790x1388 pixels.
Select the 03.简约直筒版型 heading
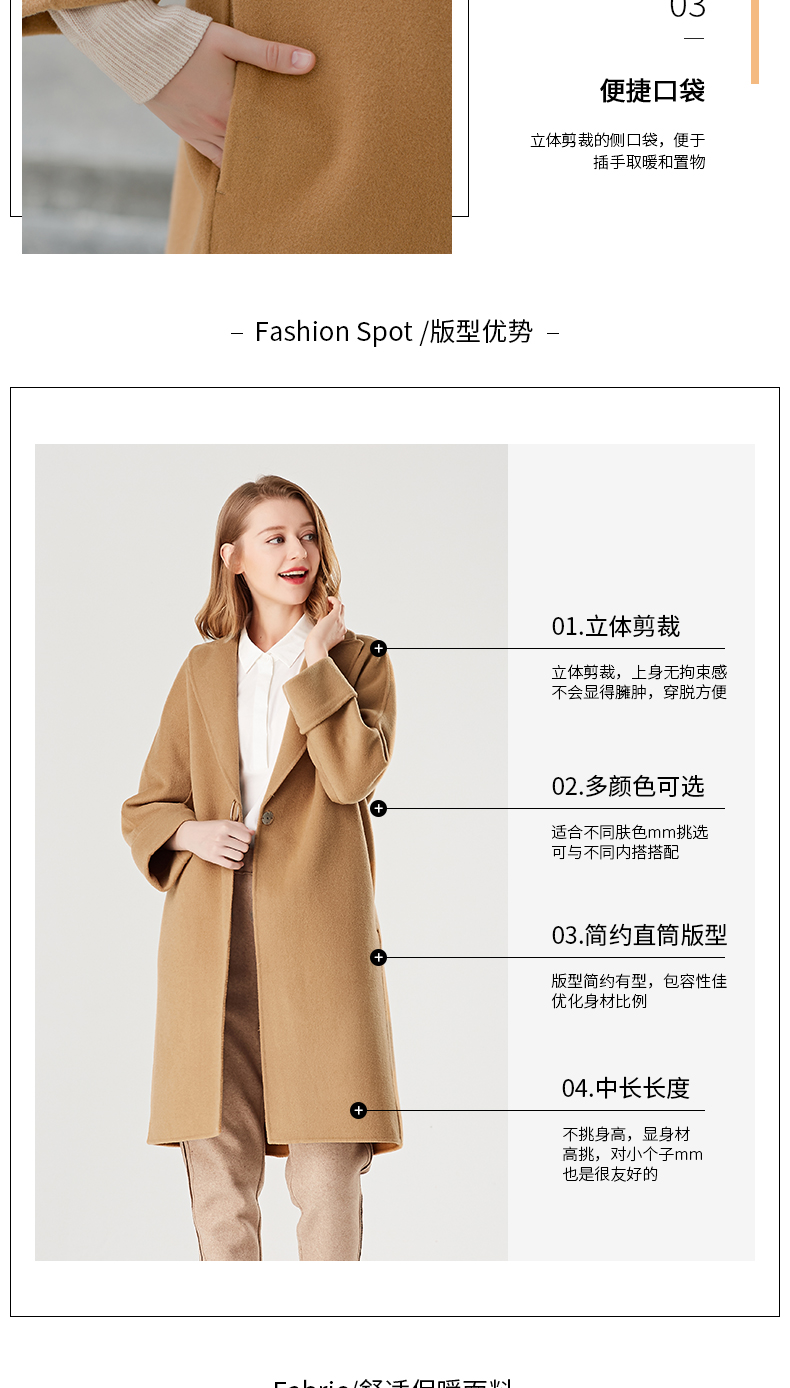pyautogui.click(x=639, y=936)
